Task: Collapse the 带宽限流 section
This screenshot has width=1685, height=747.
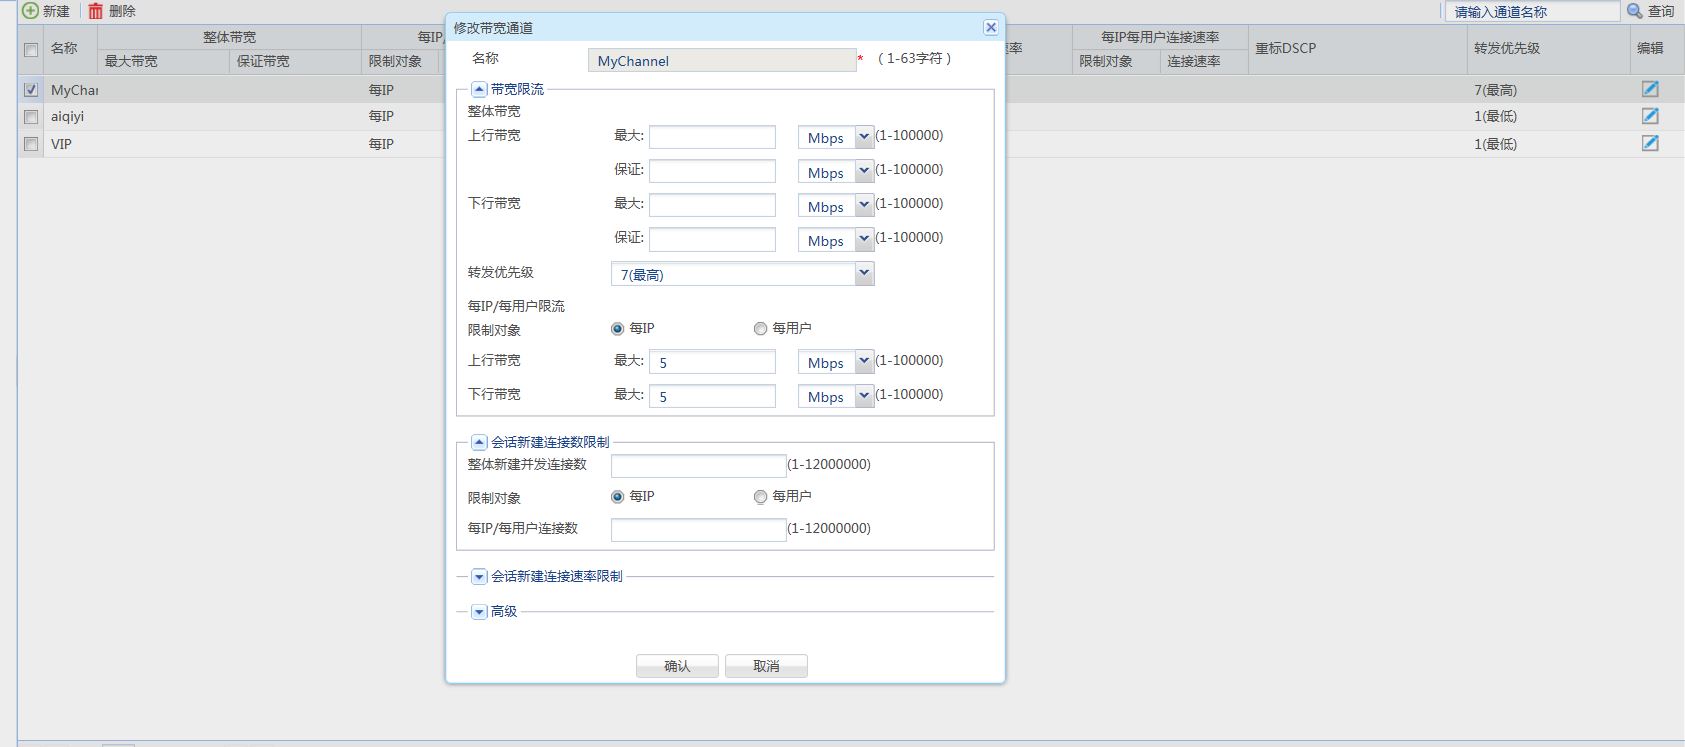Action: tap(479, 89)
